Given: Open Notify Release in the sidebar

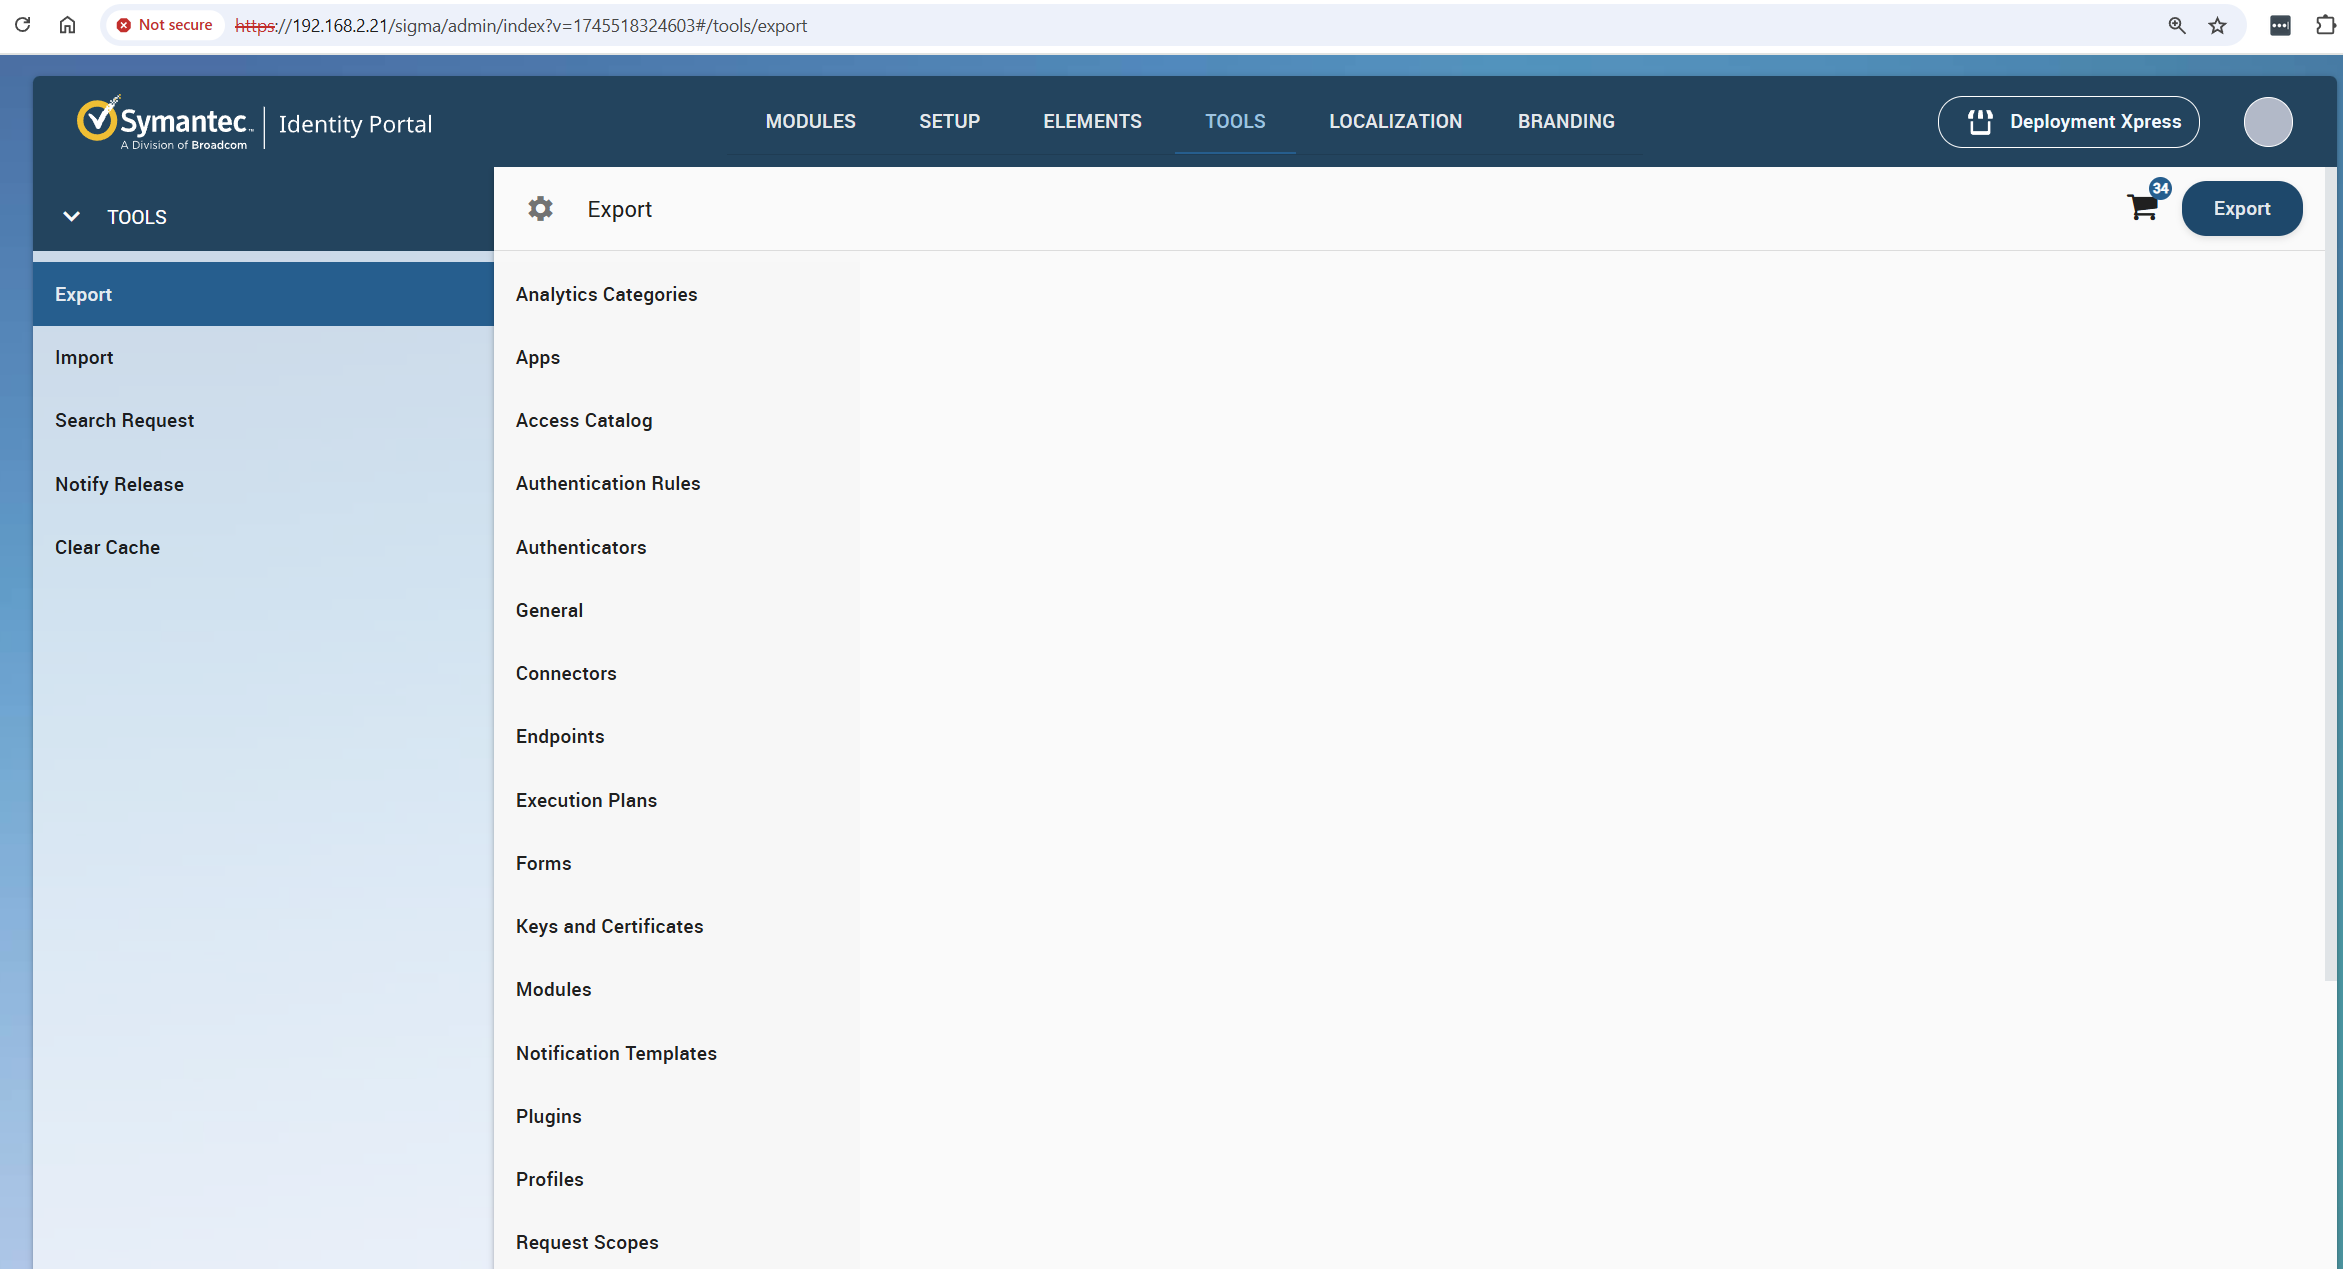Looking at the screenshot, I should point(263,484).
